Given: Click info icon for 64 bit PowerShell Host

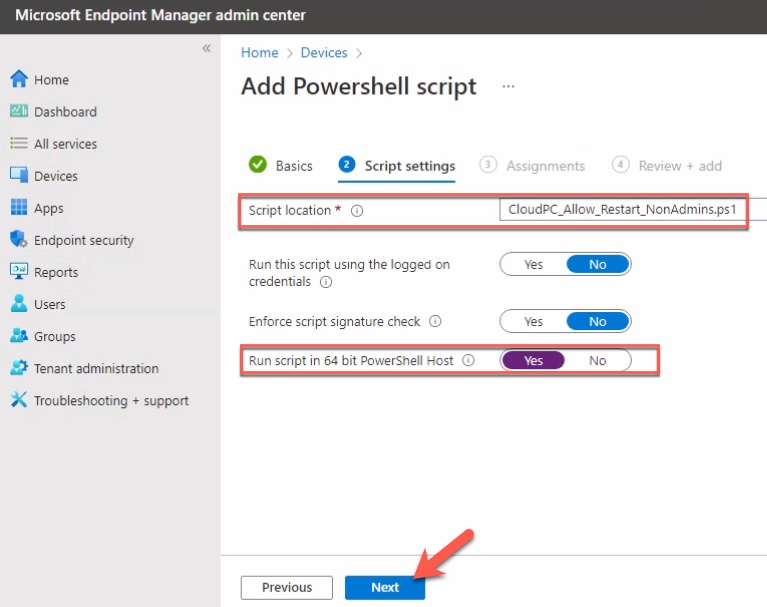Looking at the screenshot, I should pos(468,360).
